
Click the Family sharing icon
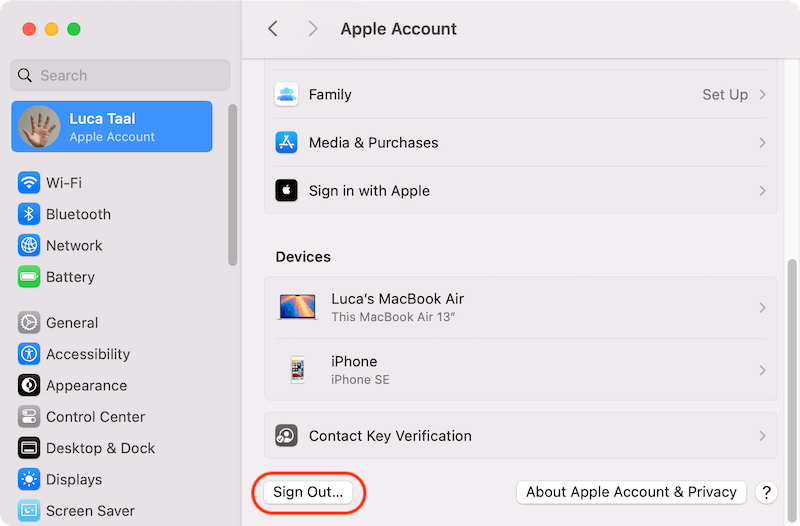286,94
